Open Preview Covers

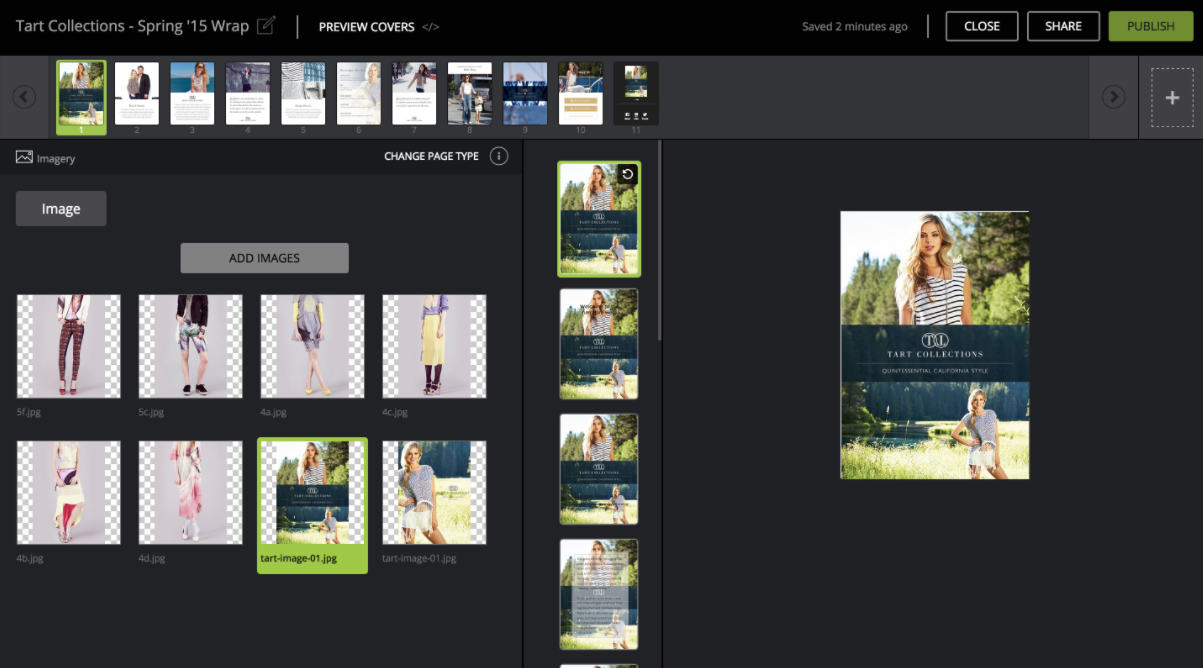(x=366, y=27)
